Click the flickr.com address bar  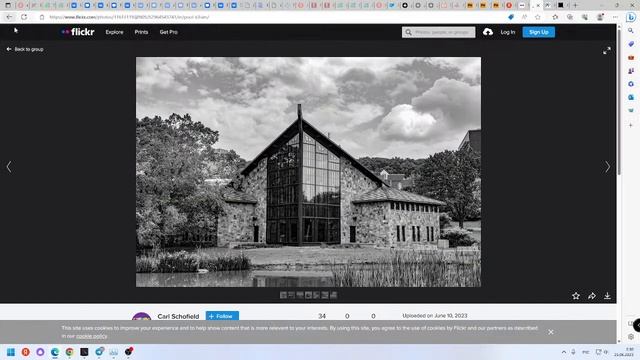click(x=269, y=17)
